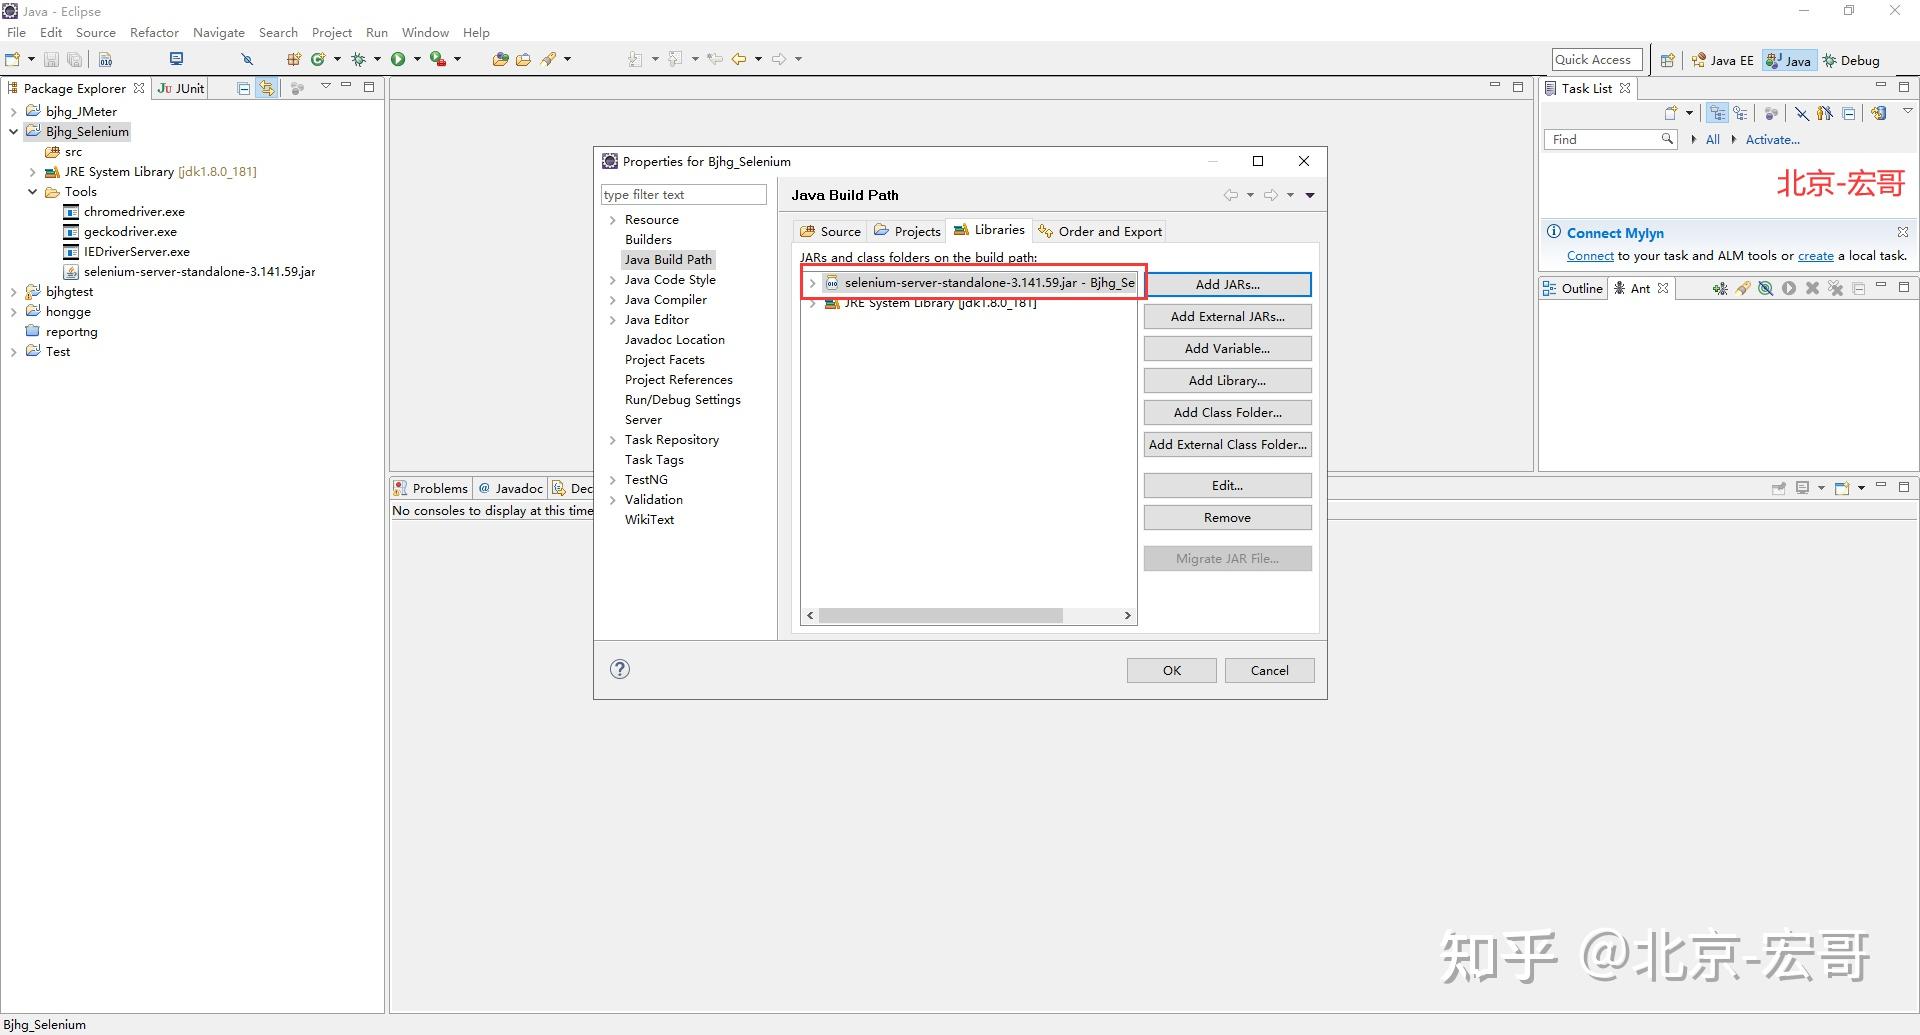
Task: Click the Connect link in Mylyn panel
Action: tap(1590, 256)
